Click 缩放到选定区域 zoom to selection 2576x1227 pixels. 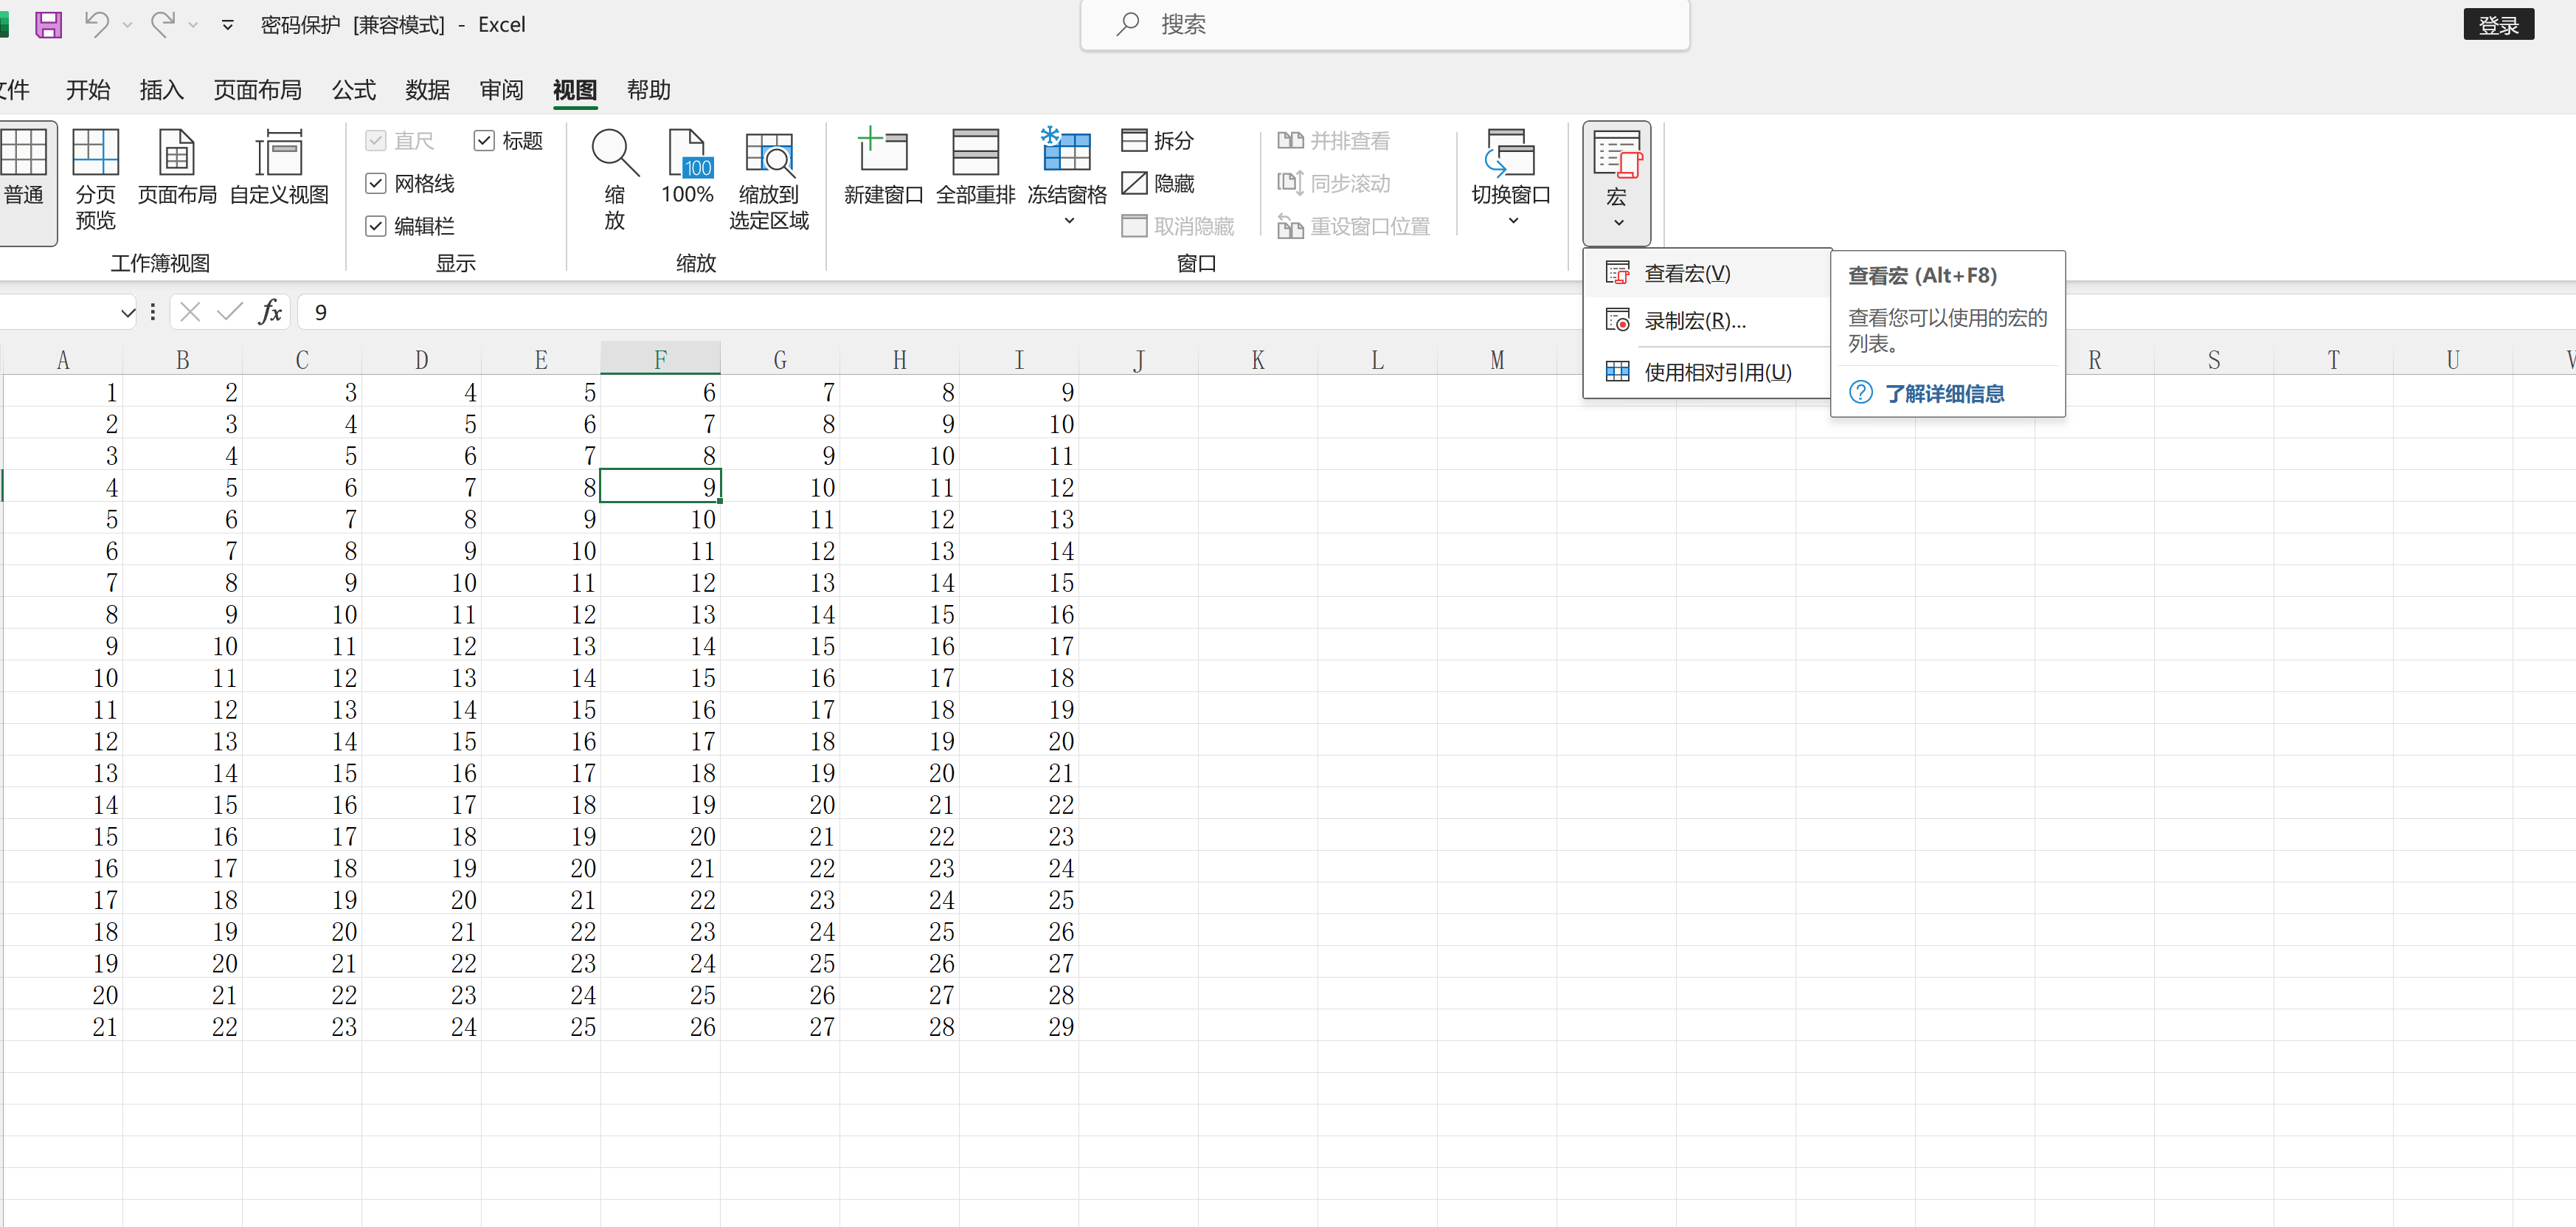(769, 180)
